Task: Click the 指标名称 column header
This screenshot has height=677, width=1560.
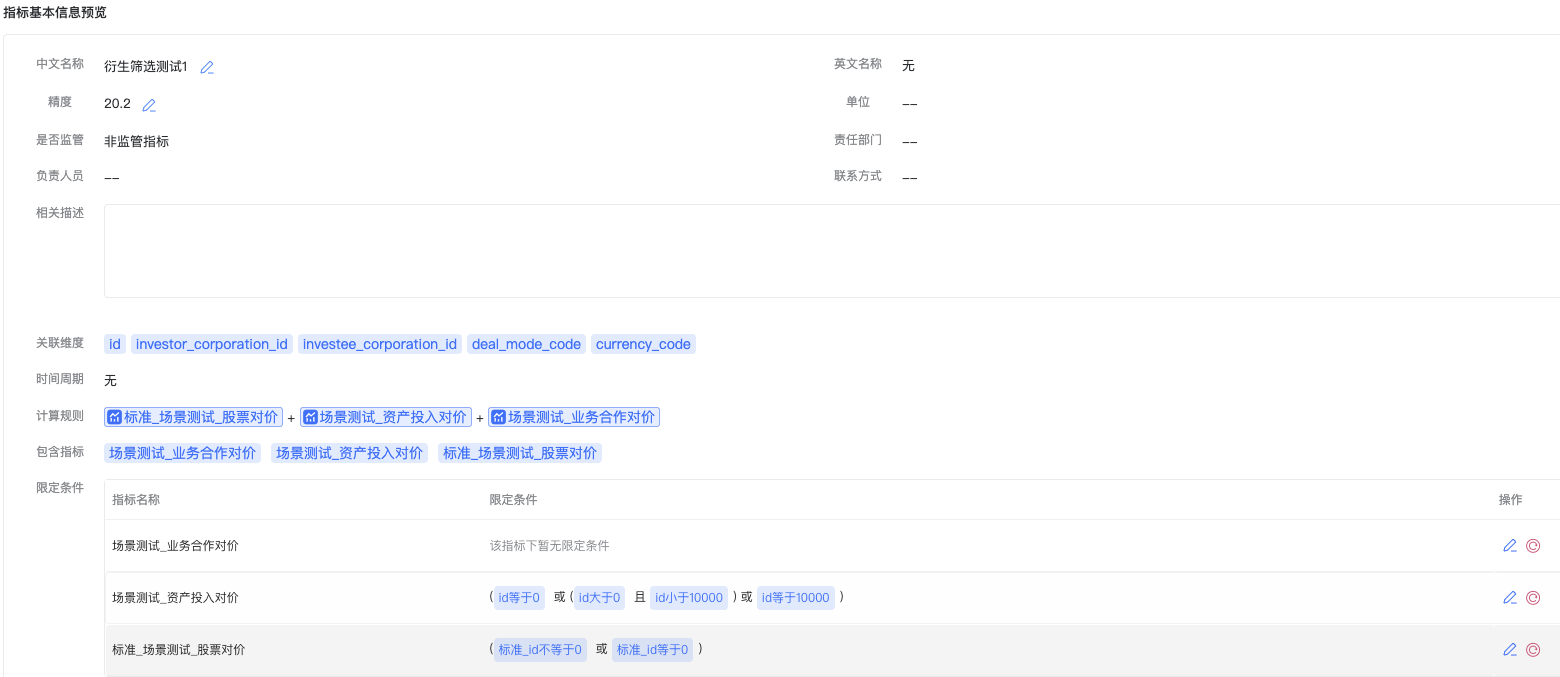Action: pyautogui.click(x=136, y=500)
